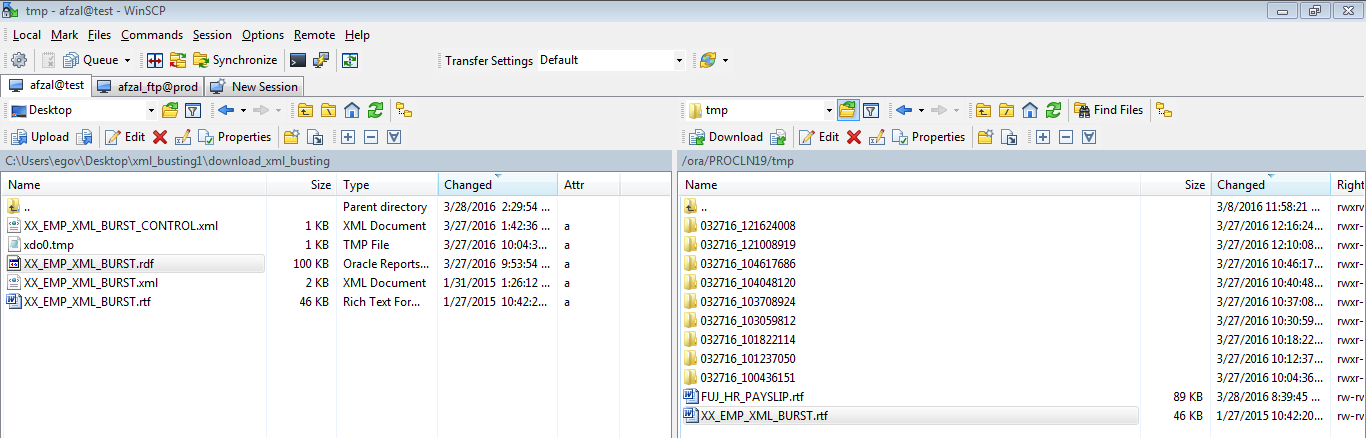Open the Mark menu

65,35
